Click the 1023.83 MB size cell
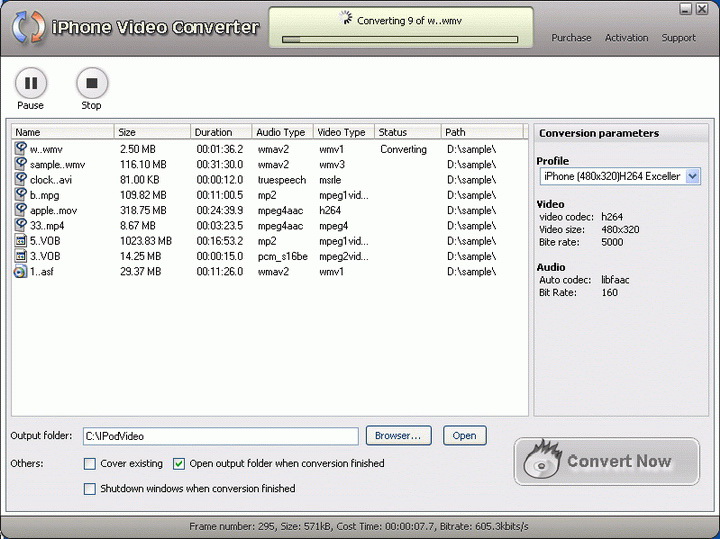 [x=146, y=241]
